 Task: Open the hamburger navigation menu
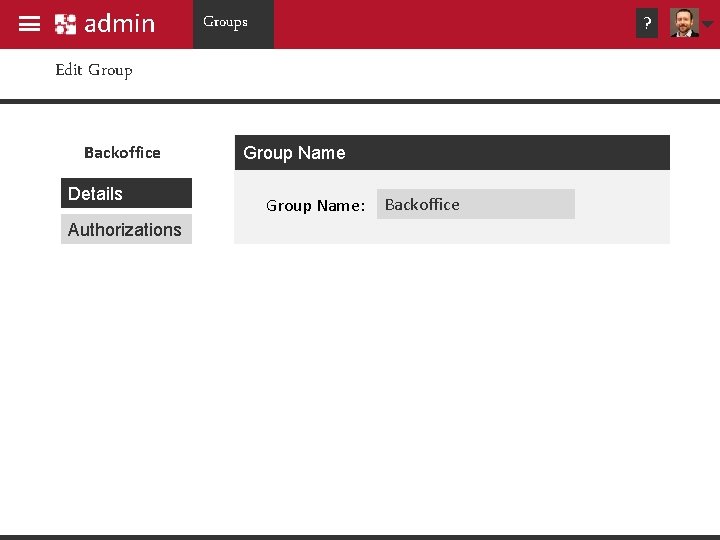(x=29, y=24)
